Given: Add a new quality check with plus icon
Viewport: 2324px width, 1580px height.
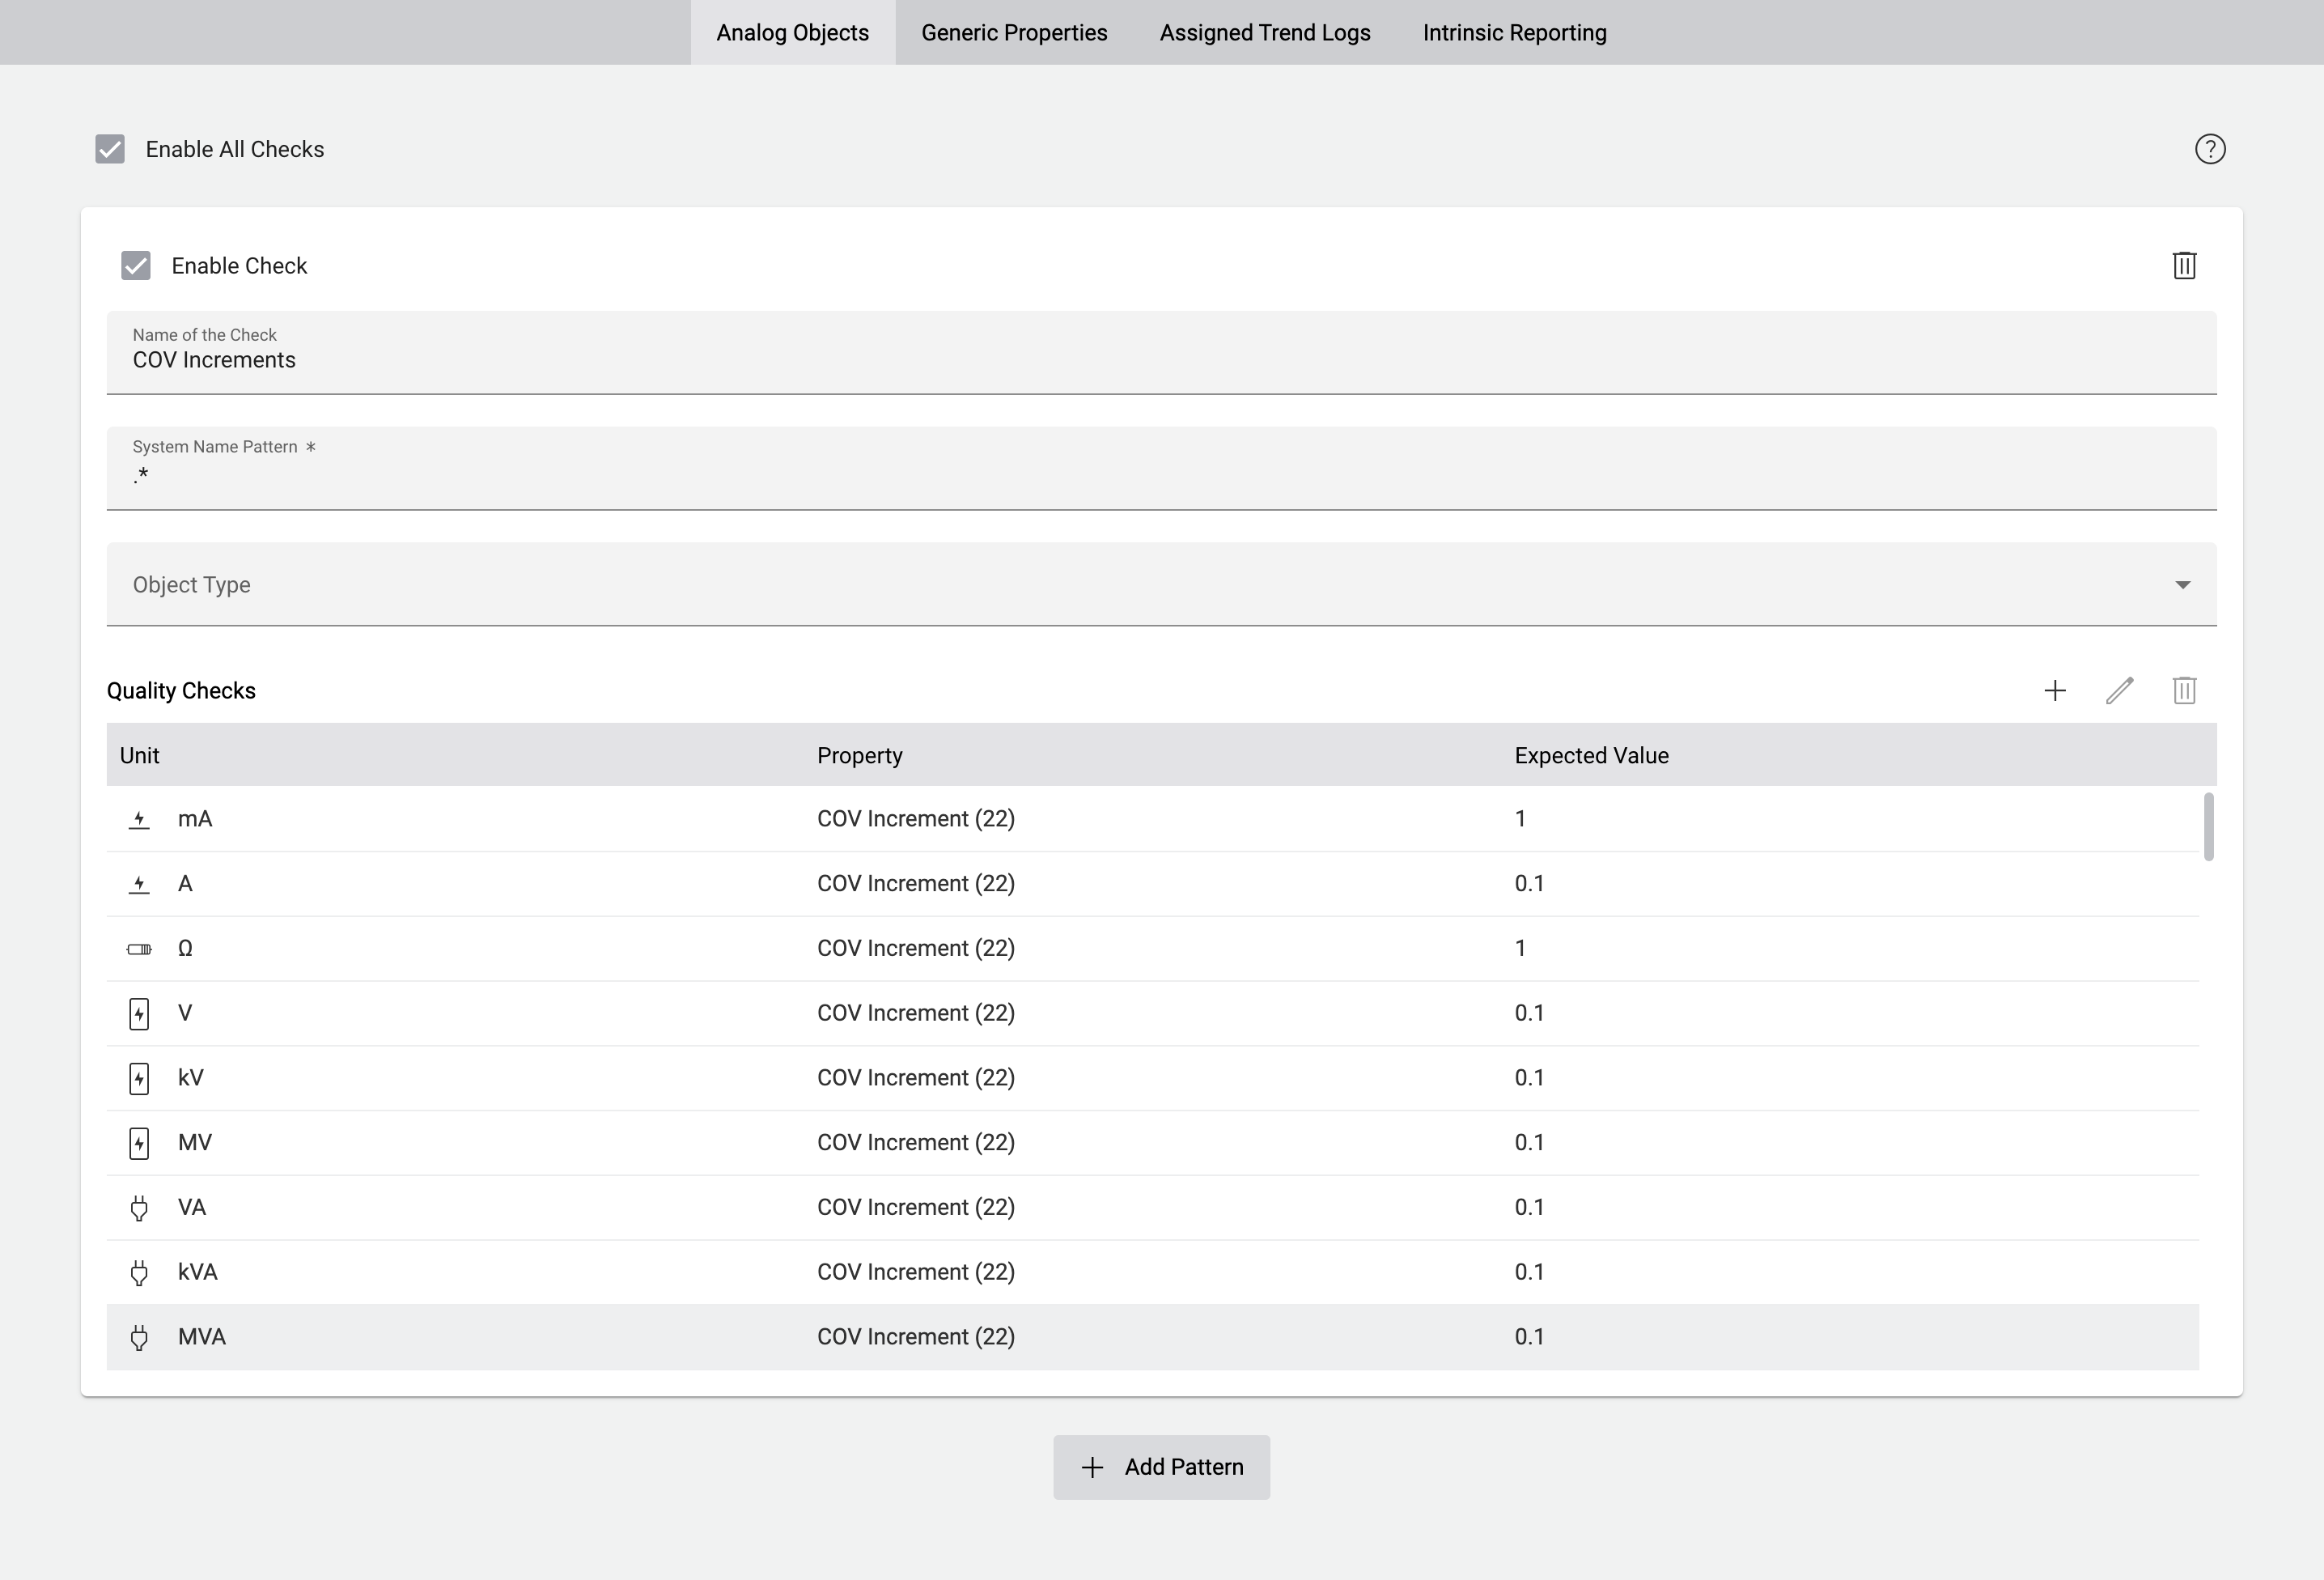Looking at the screenshot, I should [2054, 690].
